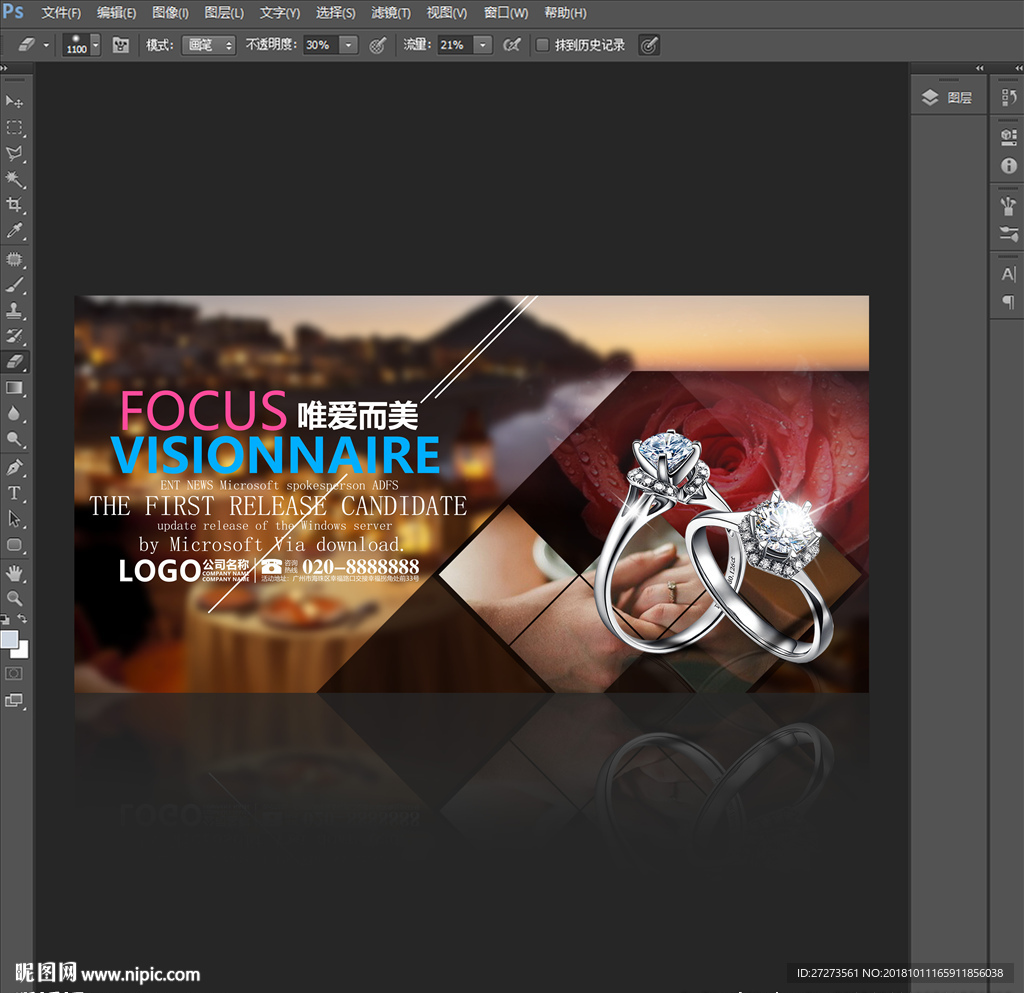Open the 文件(F) menu
1024x993 pixels.
61,13
